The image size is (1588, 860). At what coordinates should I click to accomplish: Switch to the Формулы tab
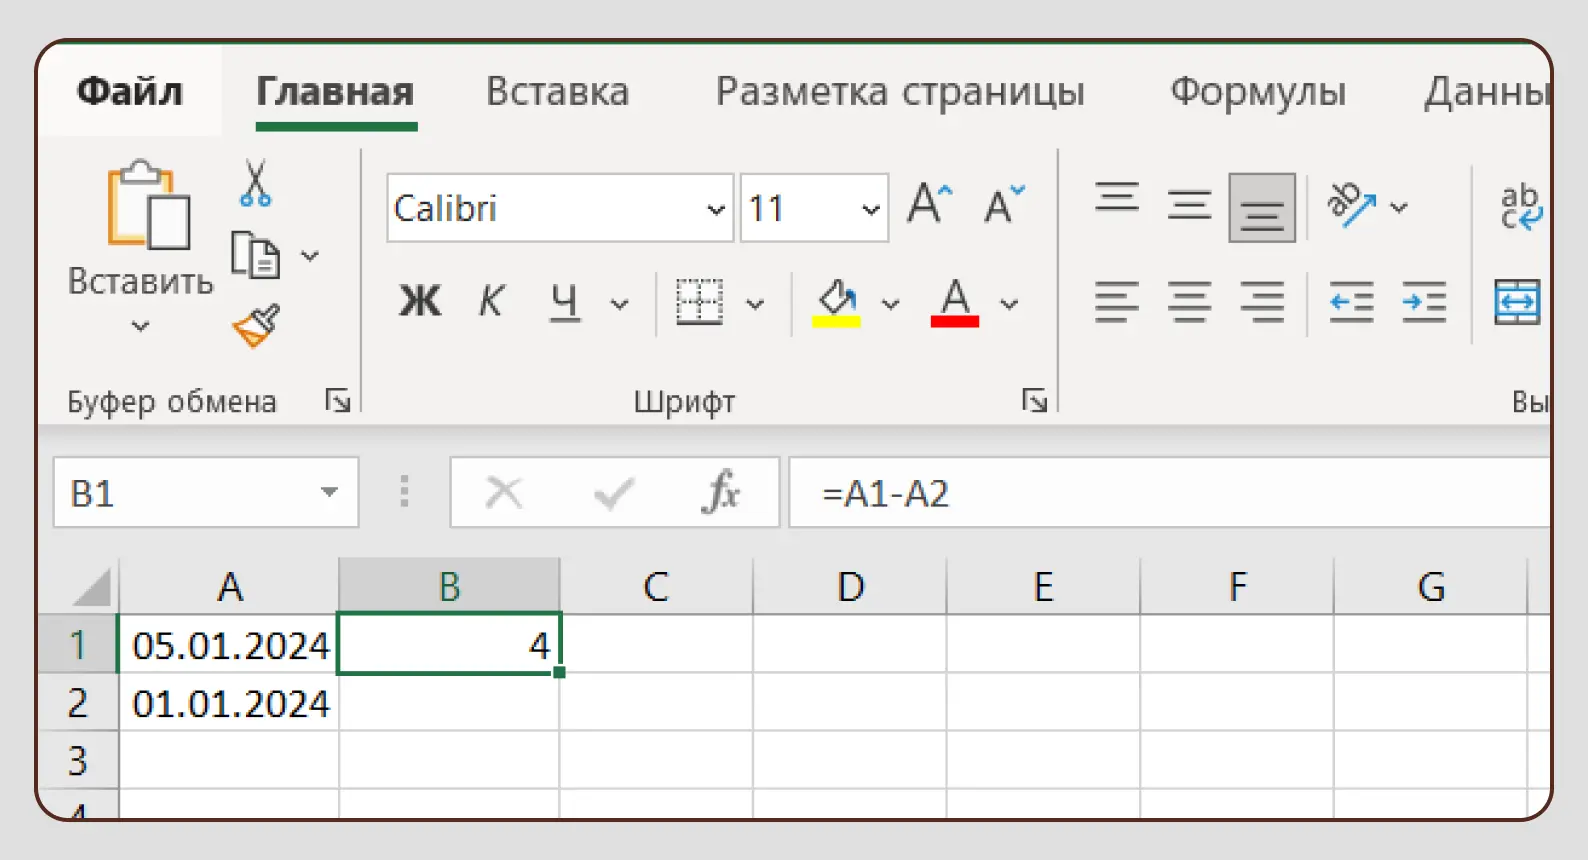tap(1258, 91)
